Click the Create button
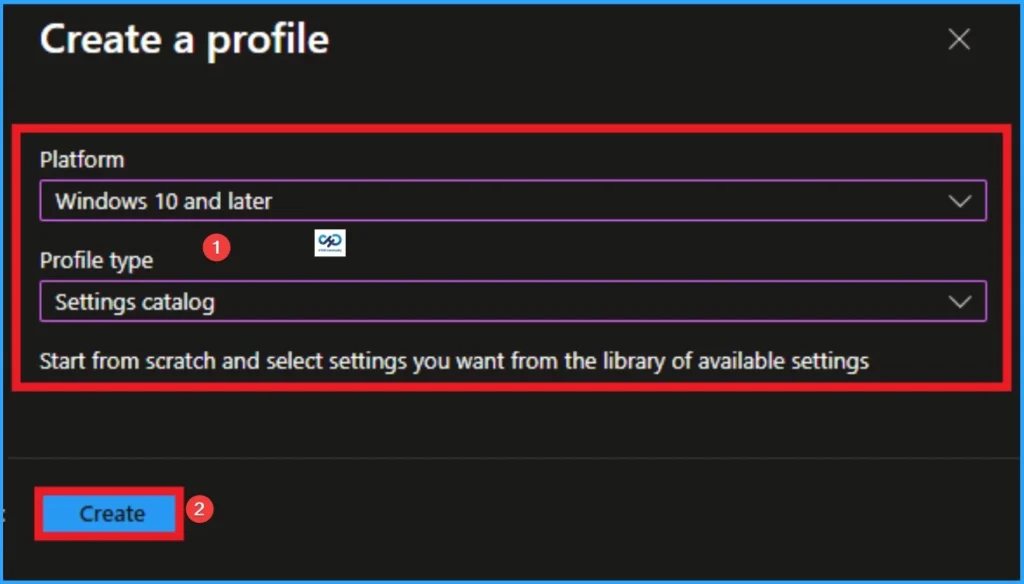The image size is (1024, 584). click(109, 513)
